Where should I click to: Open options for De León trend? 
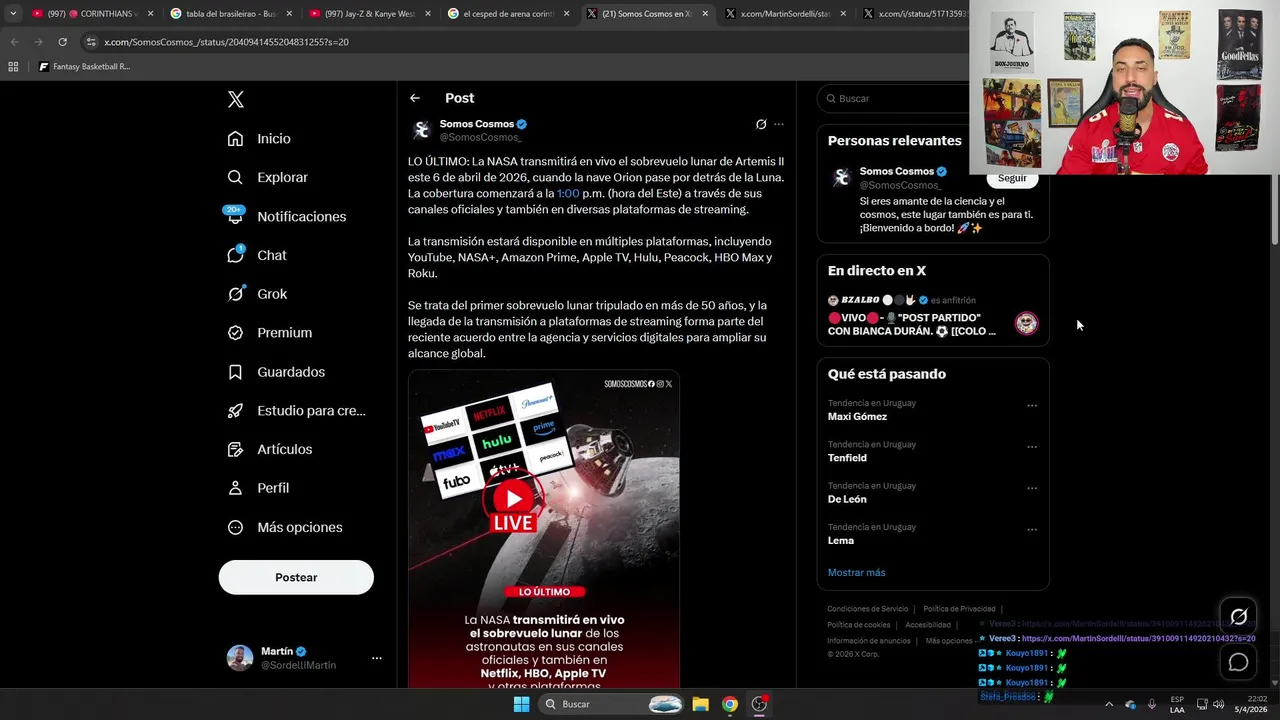click(x=1032, y=488)
